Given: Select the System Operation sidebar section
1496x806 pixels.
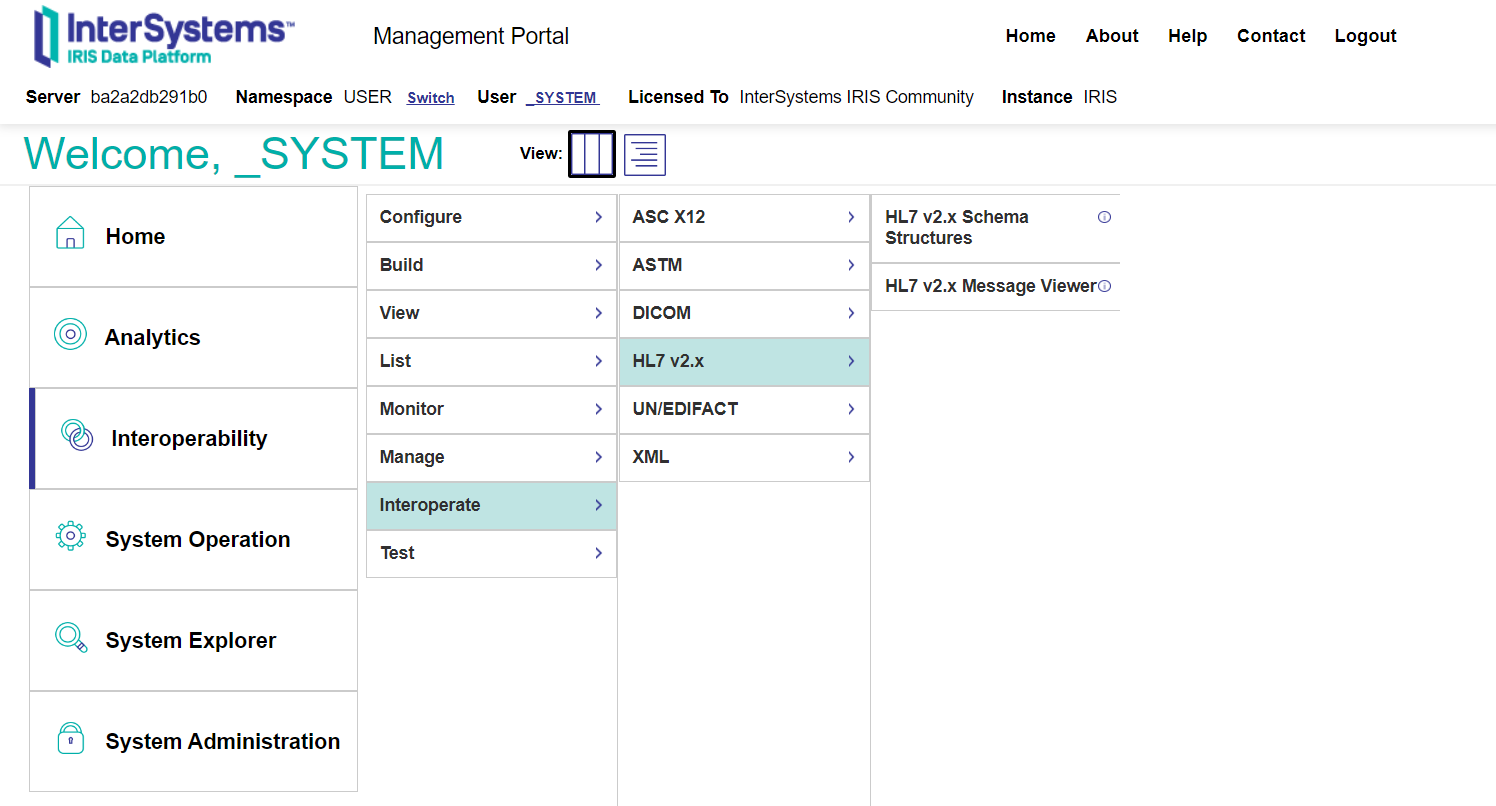Looking at the screenshot, I should (x=193, y=540).
